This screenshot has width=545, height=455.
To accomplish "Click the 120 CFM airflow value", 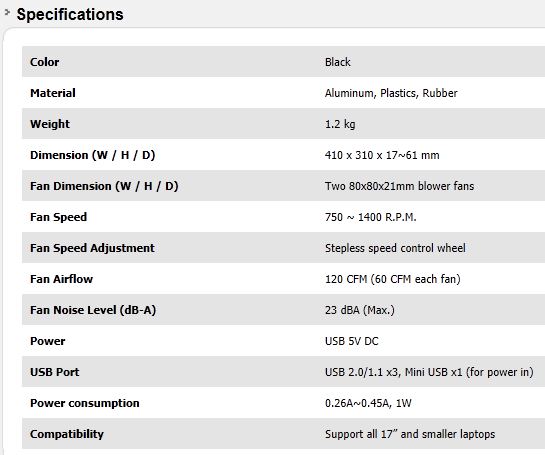I will 393,279.
